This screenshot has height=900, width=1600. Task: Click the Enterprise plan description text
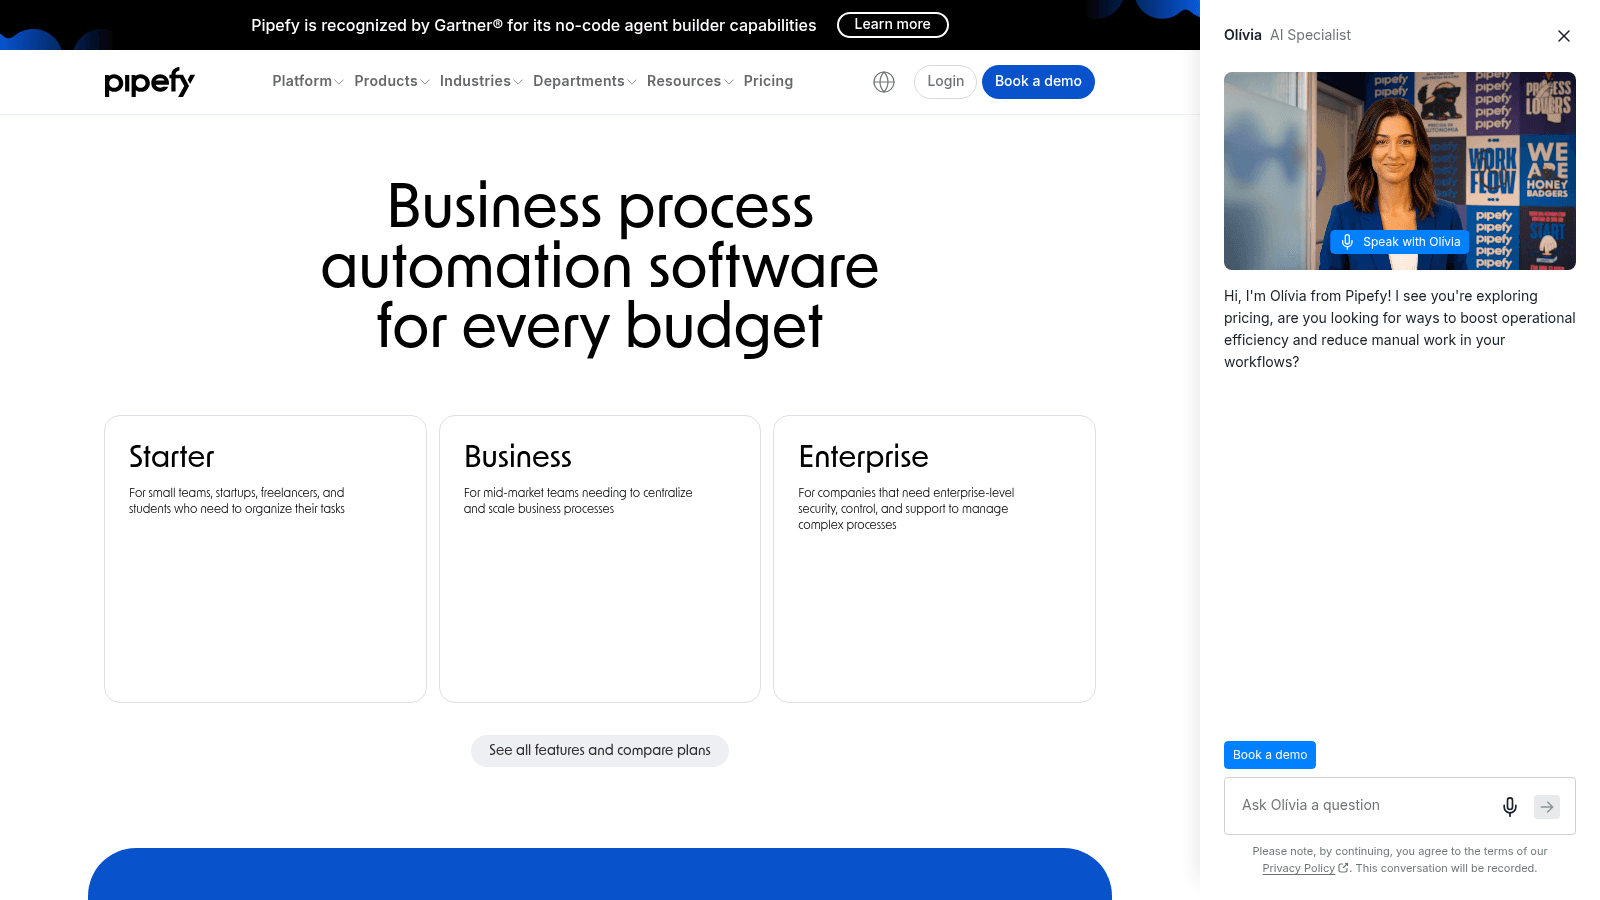(x=906, y=509)
